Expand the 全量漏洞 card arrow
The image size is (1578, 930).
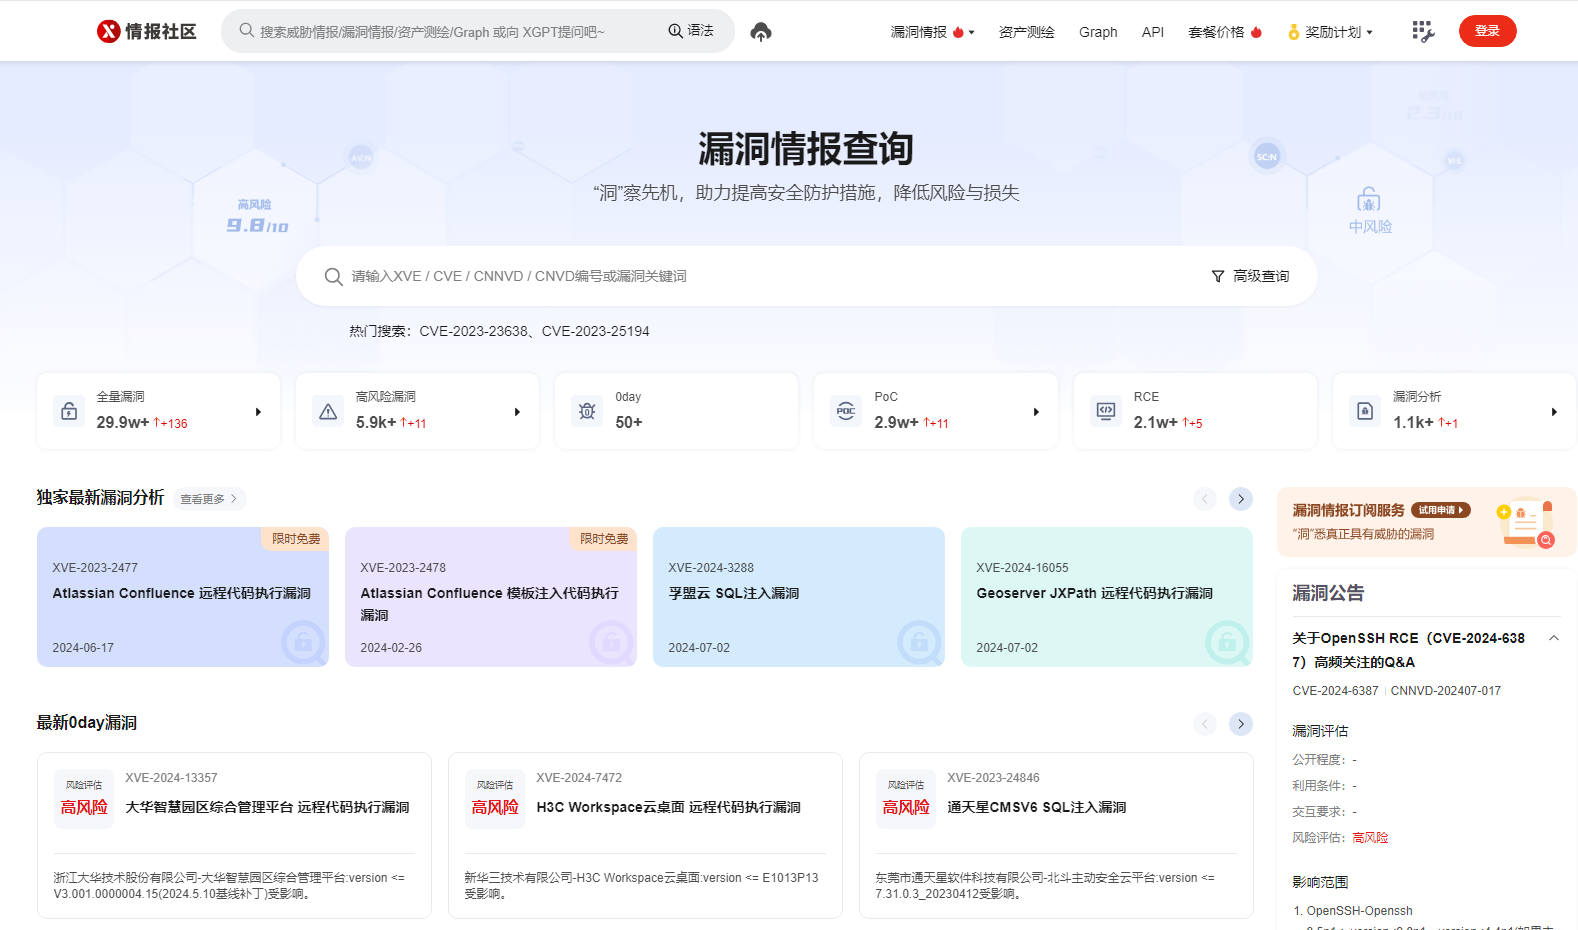click(x=258, y=412)
